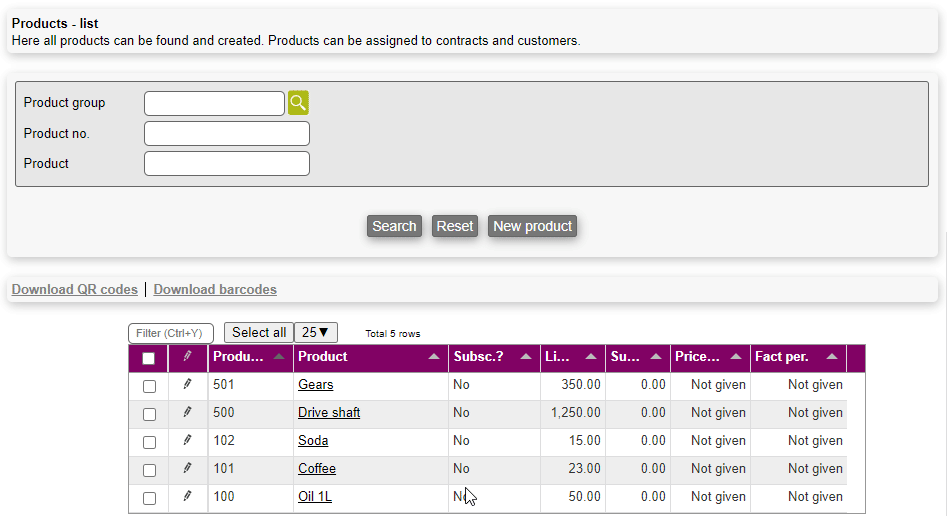Screen dimensions: 947x517
Task: Click the edit pencil in Drive shaft row
Action: coord(187,413)
